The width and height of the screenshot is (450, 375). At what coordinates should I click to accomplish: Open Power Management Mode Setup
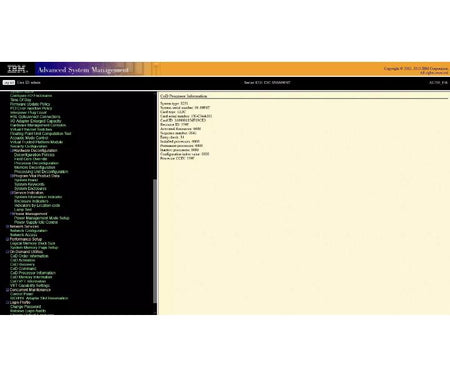pyautogui.click(x=42, y=218)
